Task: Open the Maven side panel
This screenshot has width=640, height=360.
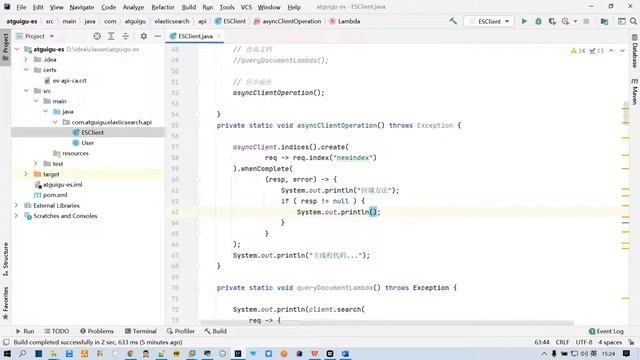Action: 635,91
